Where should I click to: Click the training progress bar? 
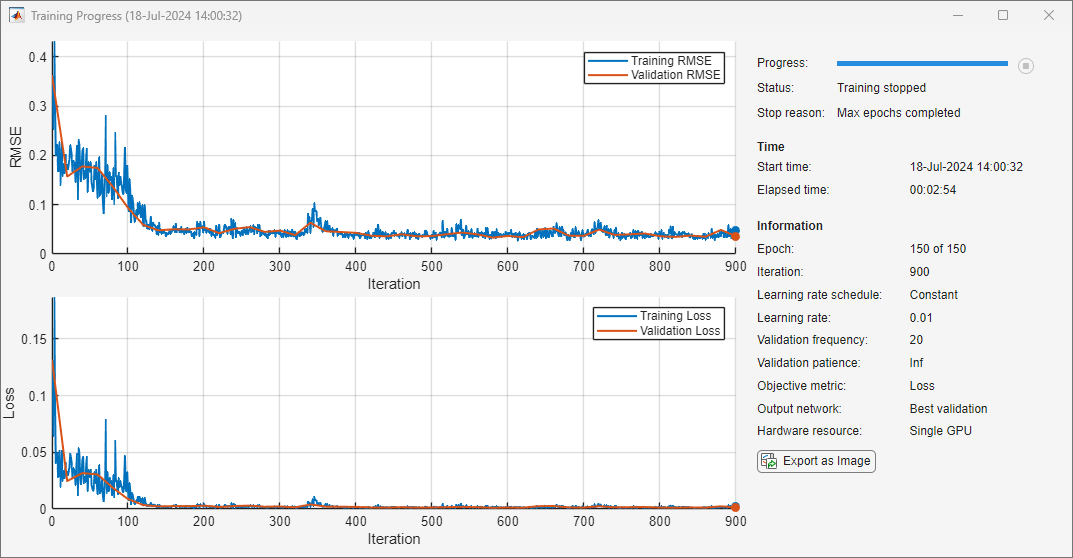pyautogui.click(x=922, y=63)
